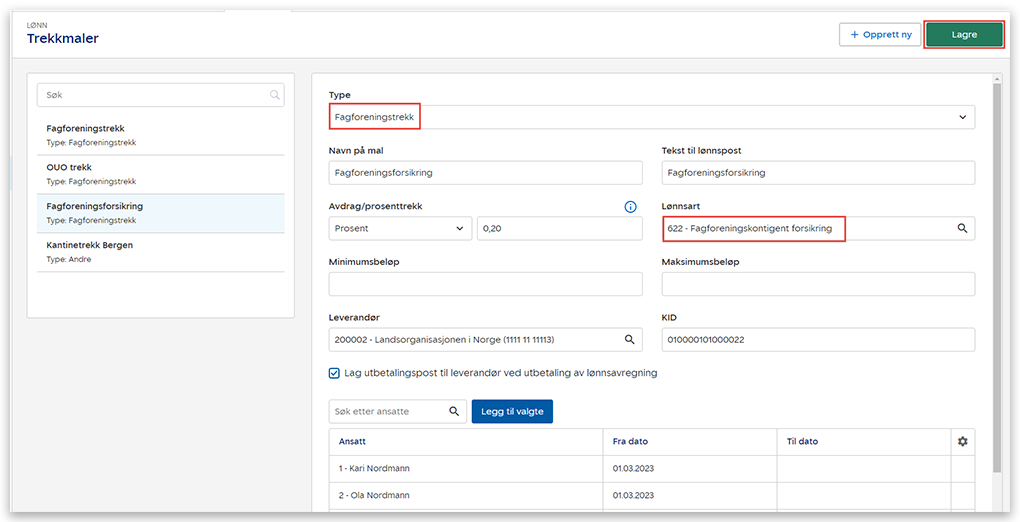The width and height of the screenshot is (1020, 522).
Task: Click the KID input field
Action: point(817,340)
